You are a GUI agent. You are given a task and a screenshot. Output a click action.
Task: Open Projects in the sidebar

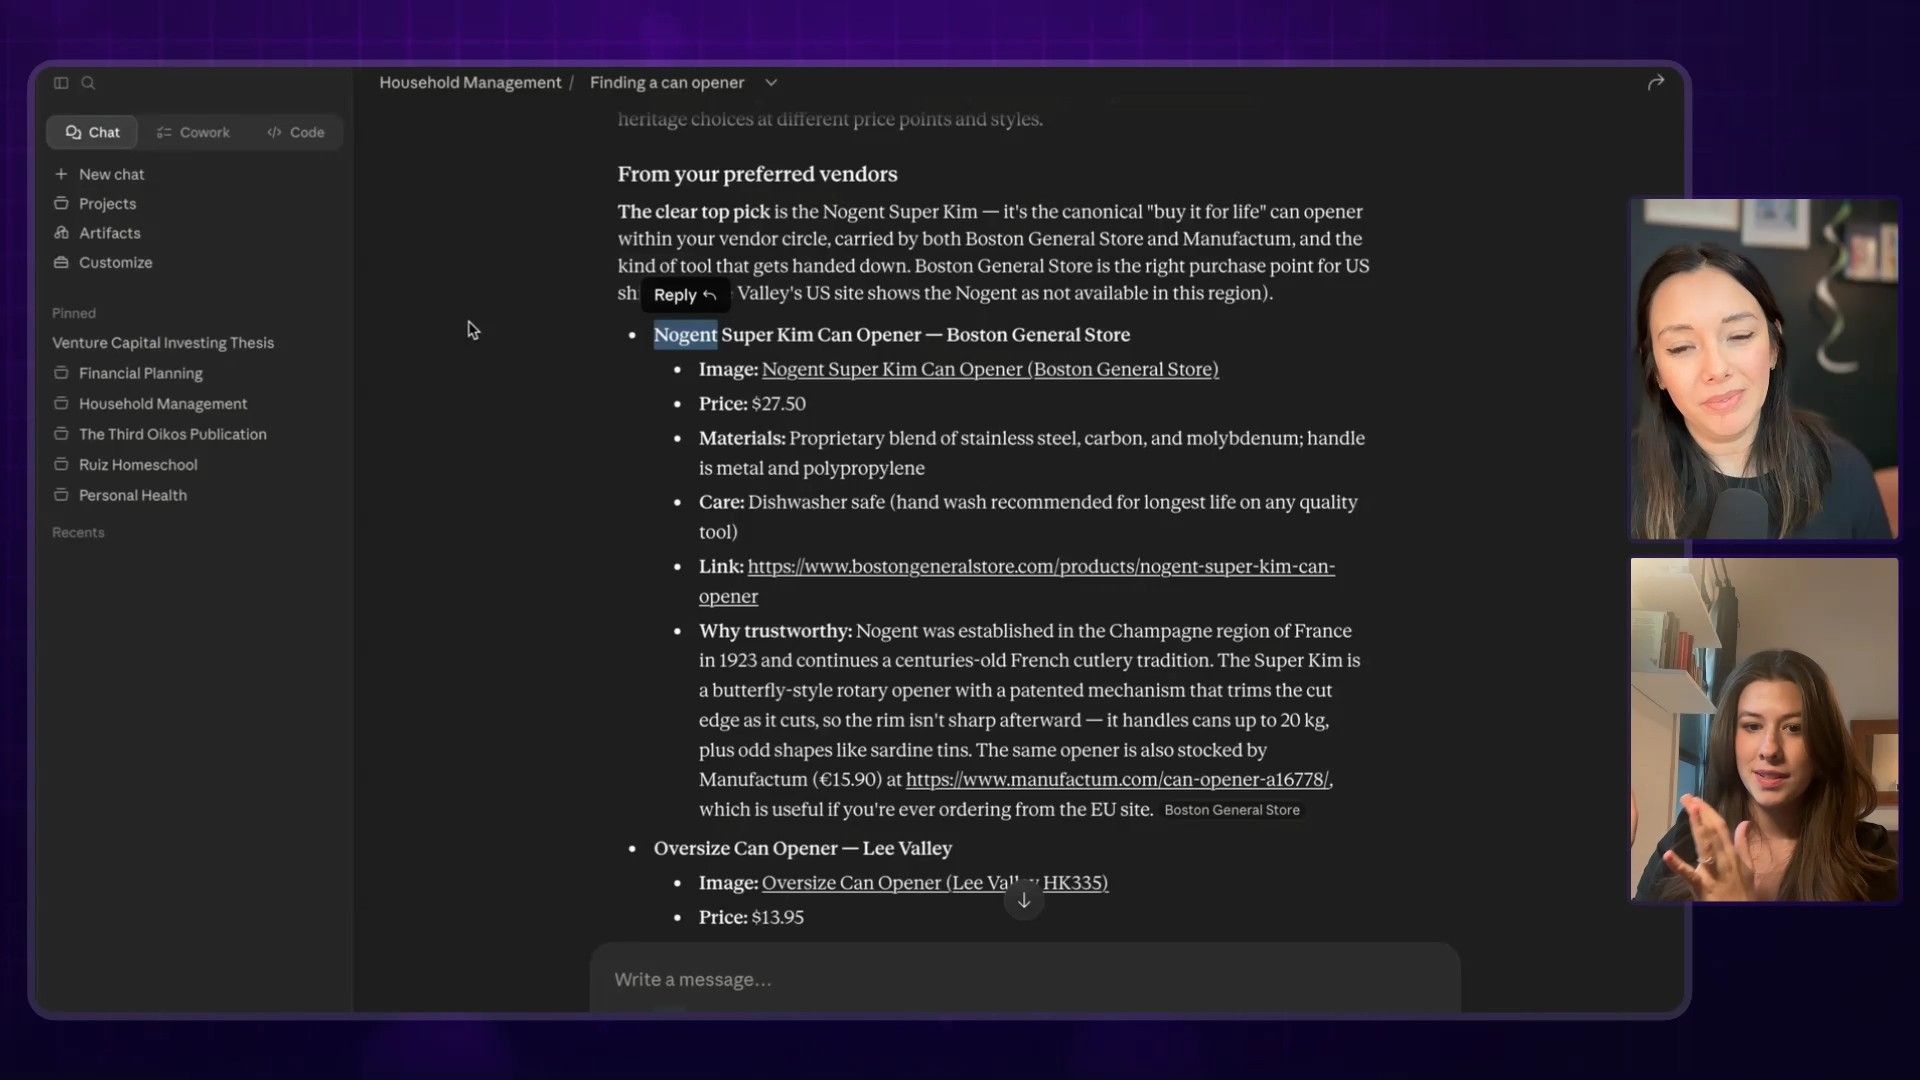pos(107,203)
